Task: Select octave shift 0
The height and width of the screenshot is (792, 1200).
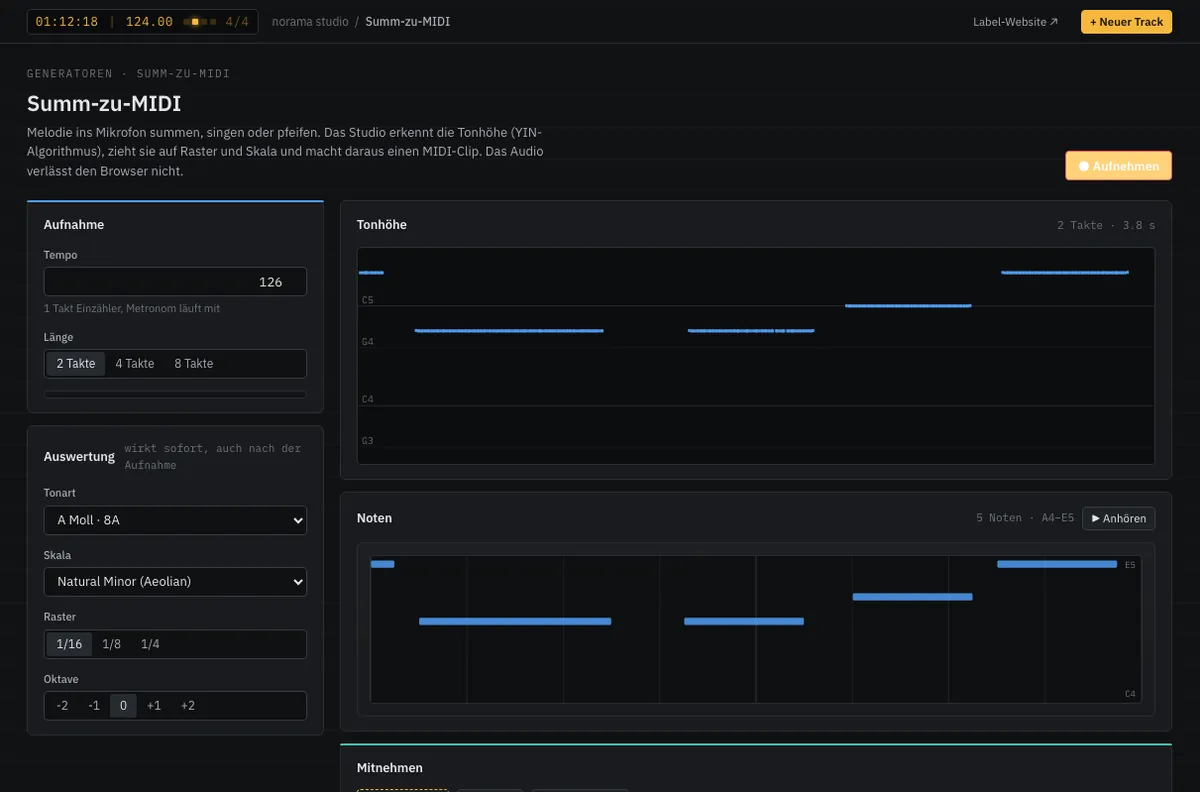Action: click(124, 706)
